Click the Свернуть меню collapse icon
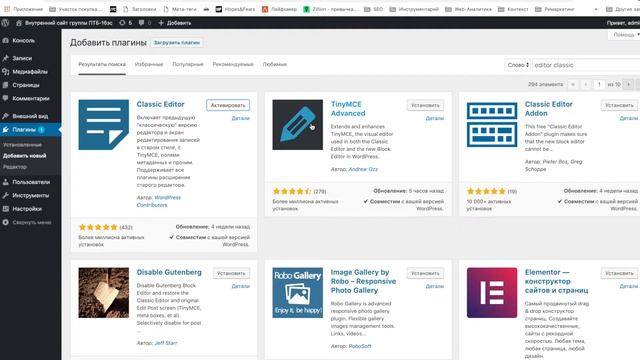Image resolution: width=640 pixels, height=360 pixels. click(6, 222)
